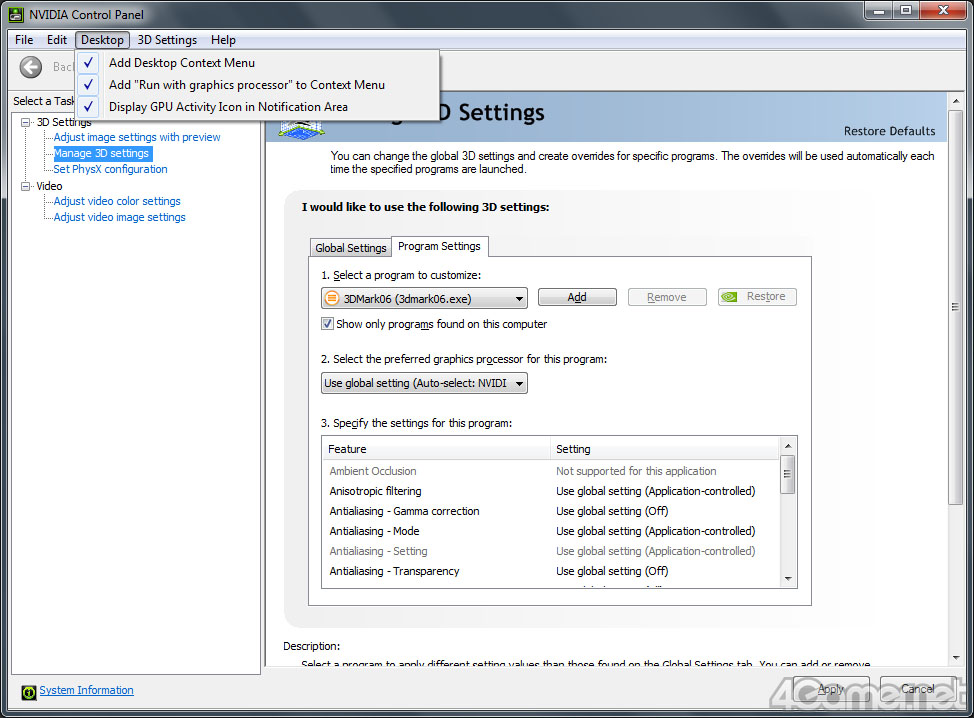Open the System Information link
Screen dimensions: 974x718
(86, 690)
